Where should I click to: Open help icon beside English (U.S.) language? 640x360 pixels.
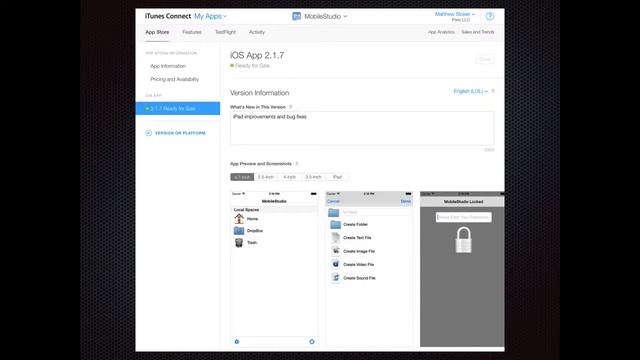(x=493, y=91)
